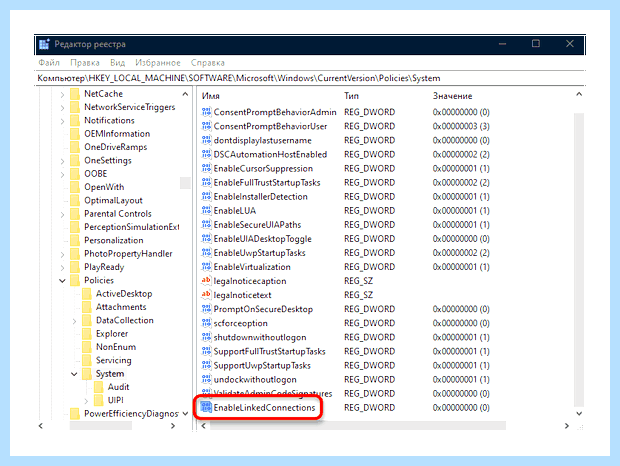This screenshot has height=466, width=620.
Task: Click the Registry Editor app icon in title bar
Action: click(x=44, y=44)
